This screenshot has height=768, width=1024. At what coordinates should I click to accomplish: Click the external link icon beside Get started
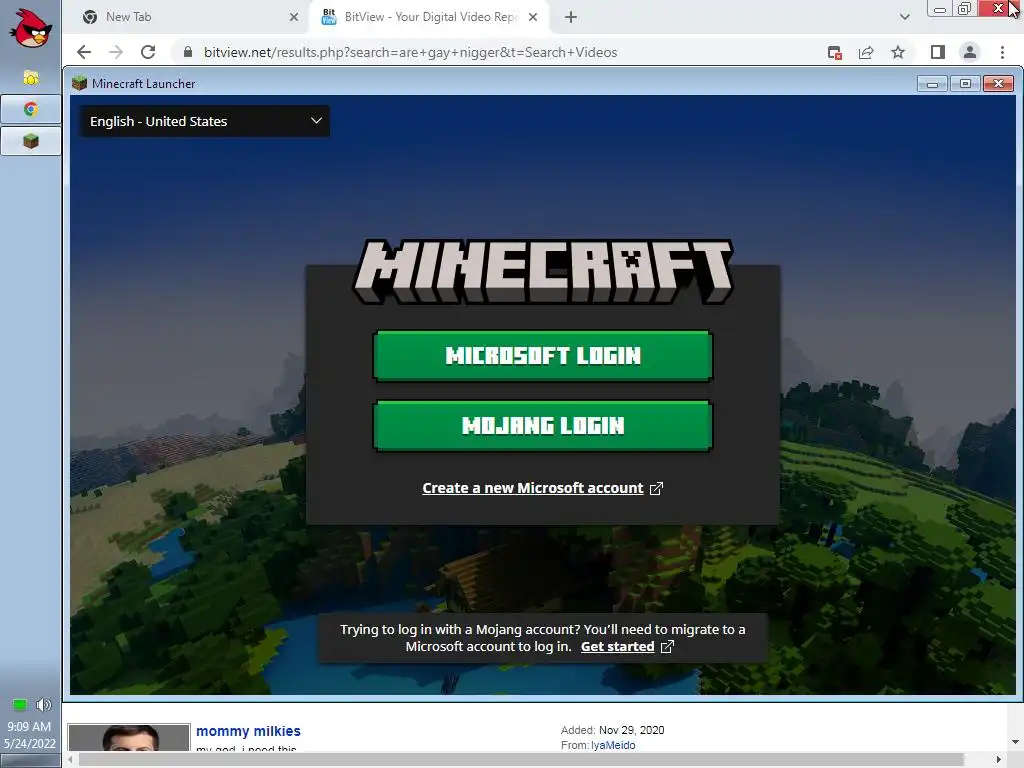click(667, 647)
